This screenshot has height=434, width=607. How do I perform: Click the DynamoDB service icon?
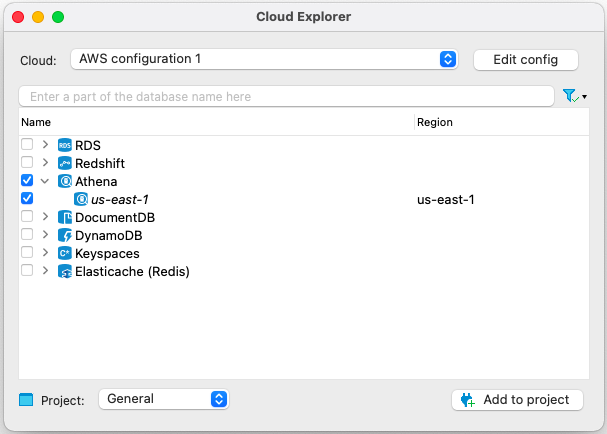(65, 235)
